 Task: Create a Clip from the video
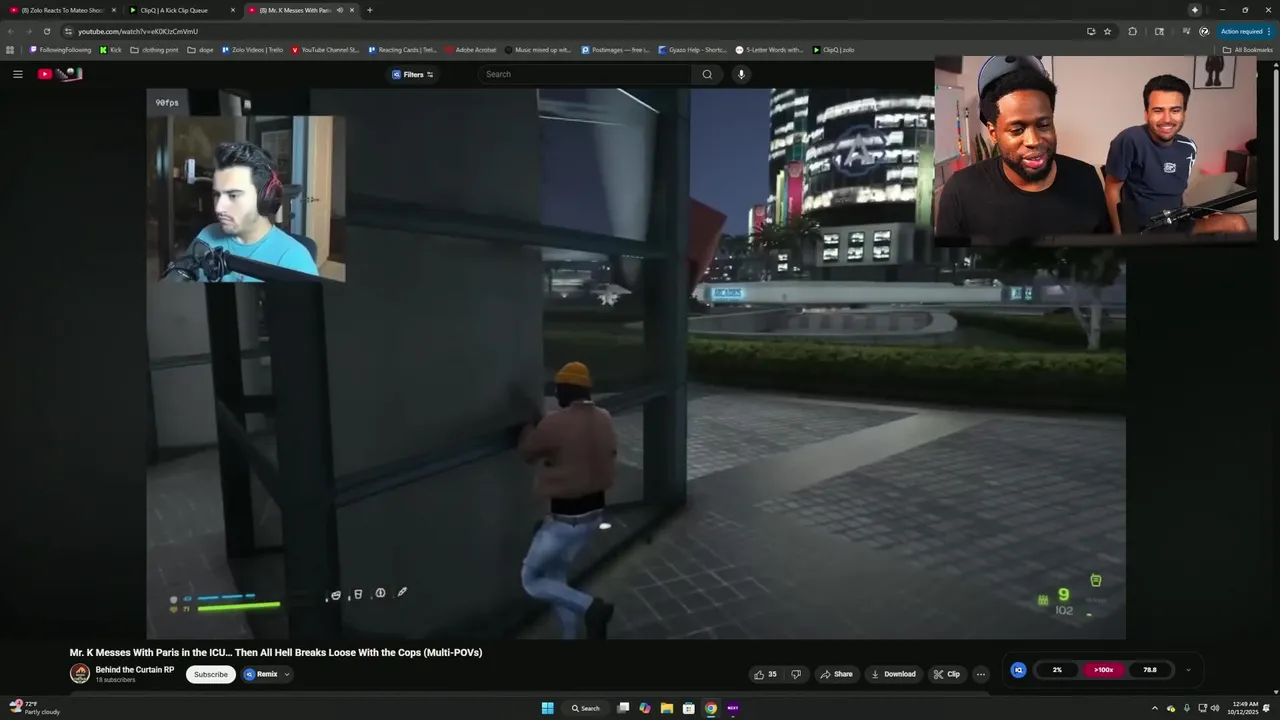[x=947, y=674]
